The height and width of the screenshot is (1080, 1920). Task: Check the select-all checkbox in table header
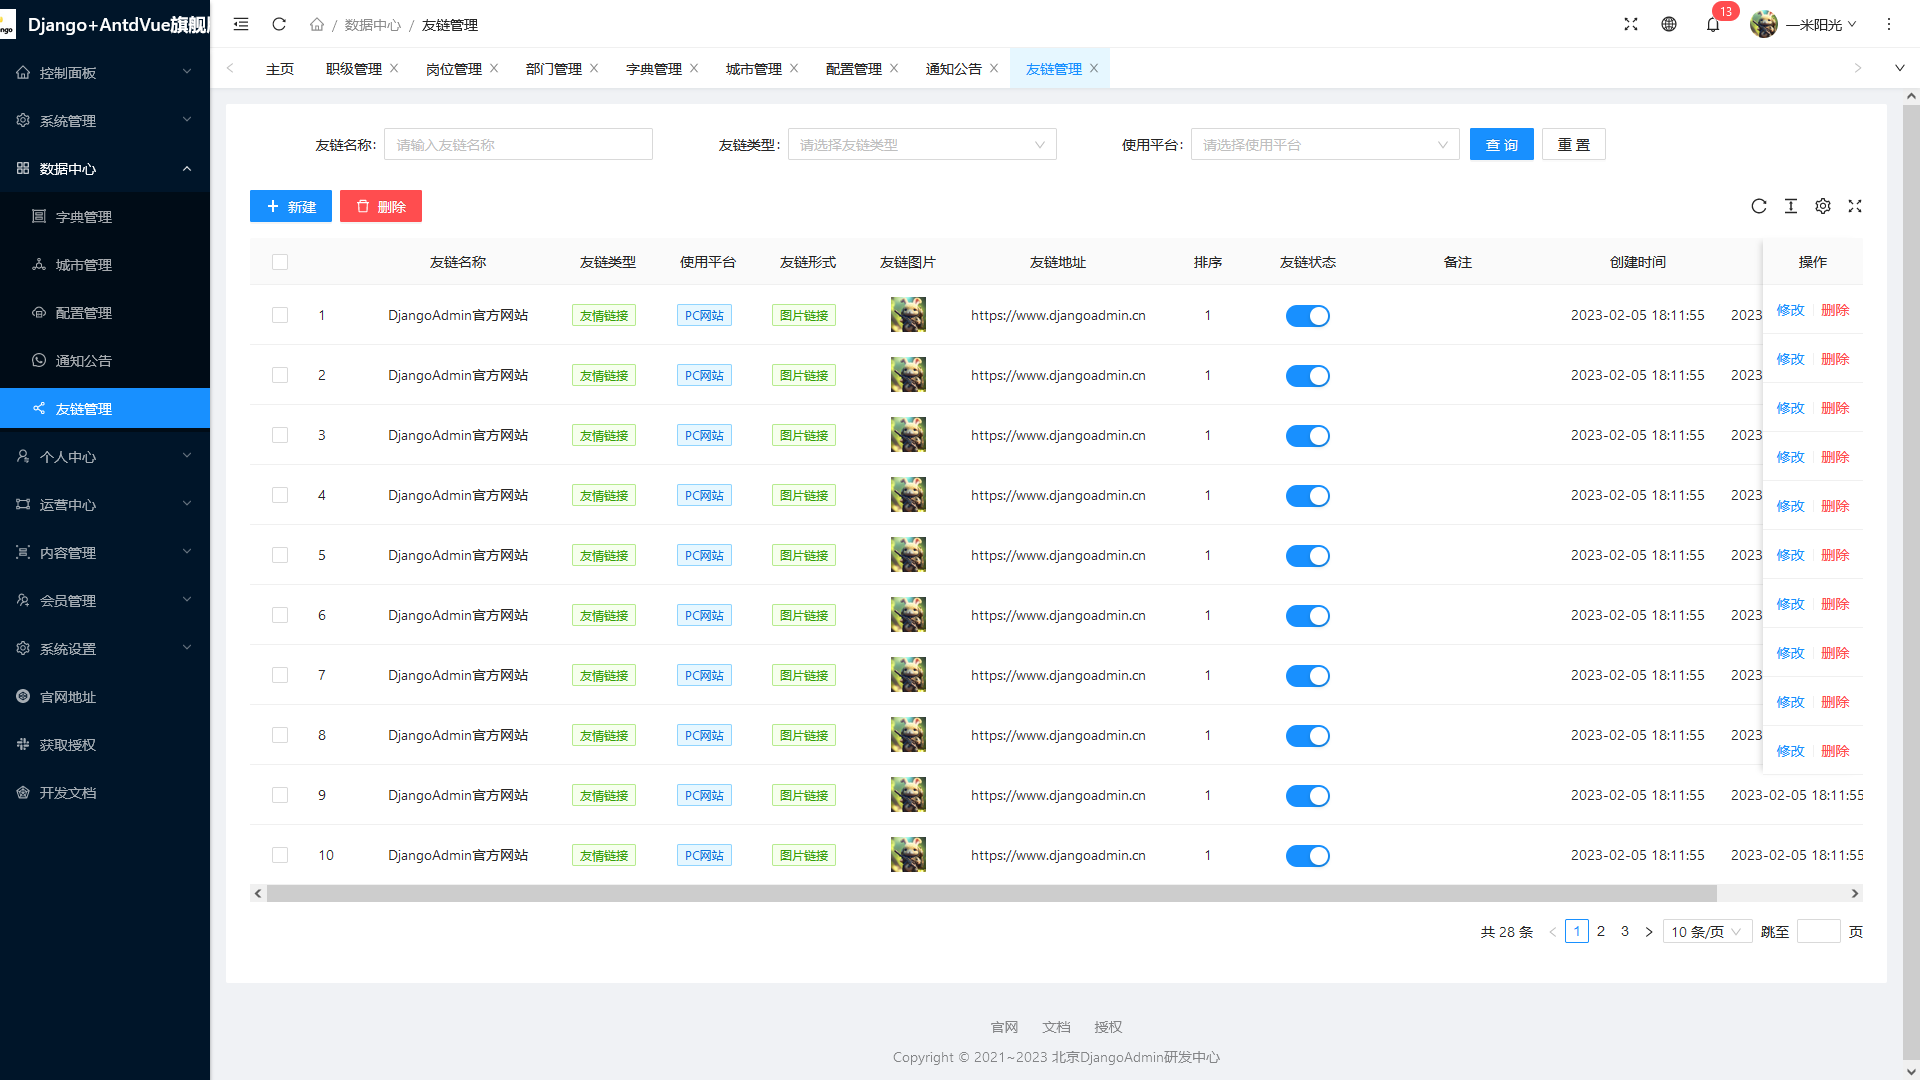point(280,262)
